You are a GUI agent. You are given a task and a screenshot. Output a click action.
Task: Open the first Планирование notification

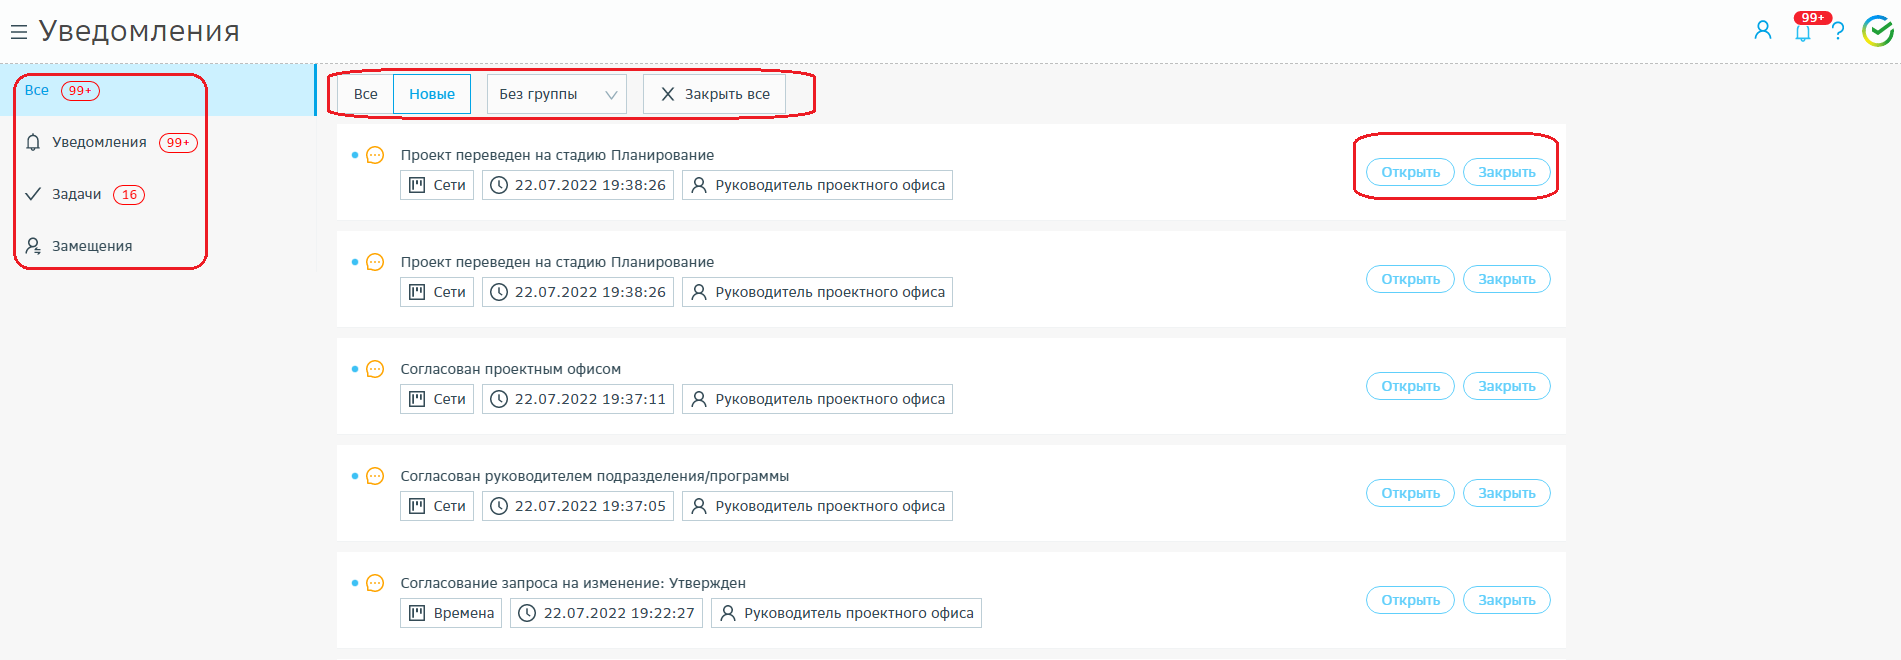click(x=1410, y=172)
